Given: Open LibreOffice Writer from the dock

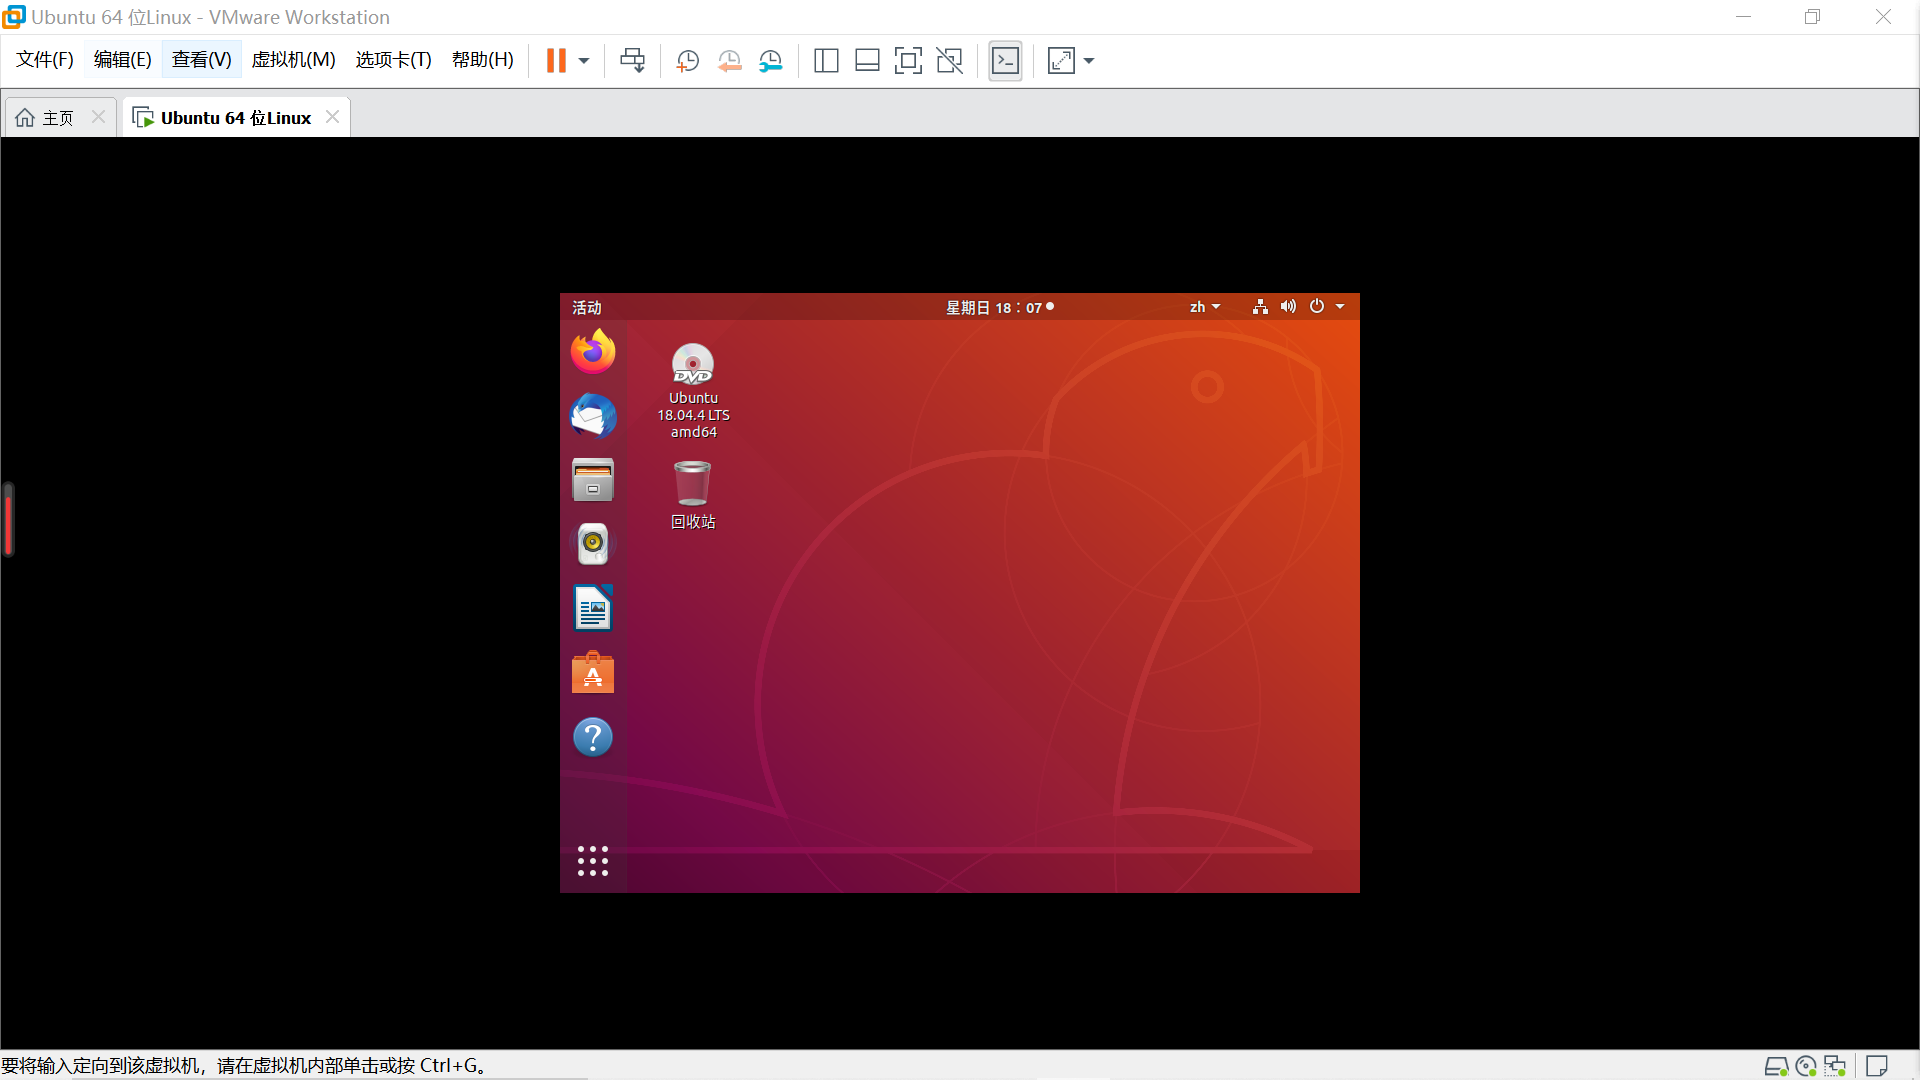Looking at the screenshot, I should pyautogui.click(x=593, y=608).
